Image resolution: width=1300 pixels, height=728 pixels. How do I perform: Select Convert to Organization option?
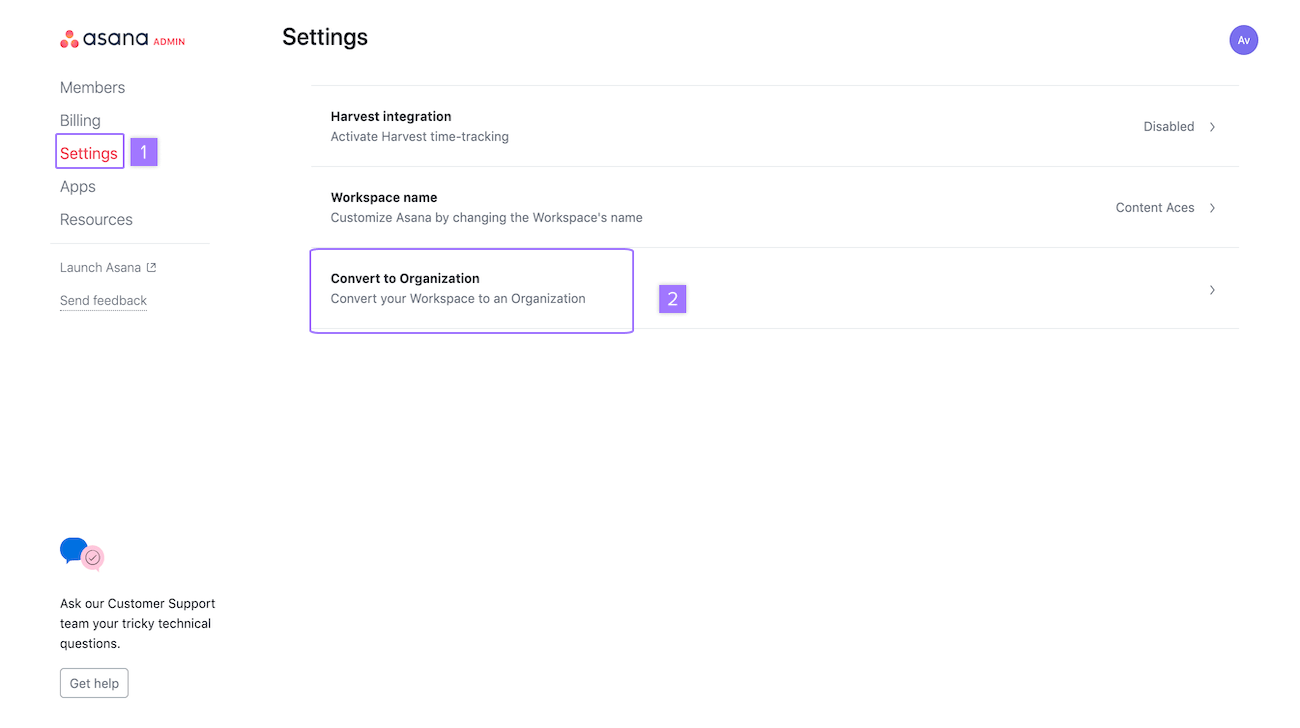click(405, 279)
